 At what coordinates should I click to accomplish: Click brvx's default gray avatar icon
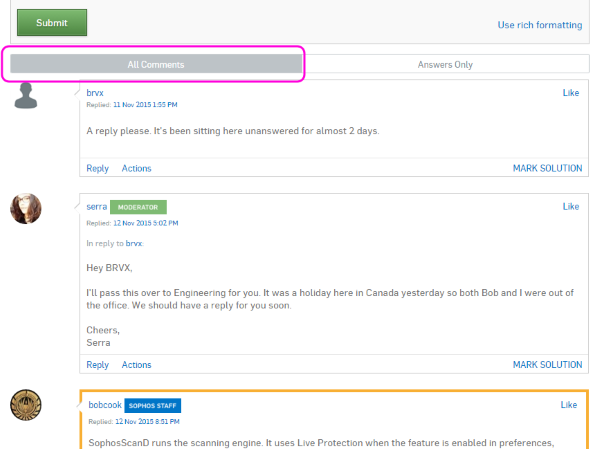point(26,96)
